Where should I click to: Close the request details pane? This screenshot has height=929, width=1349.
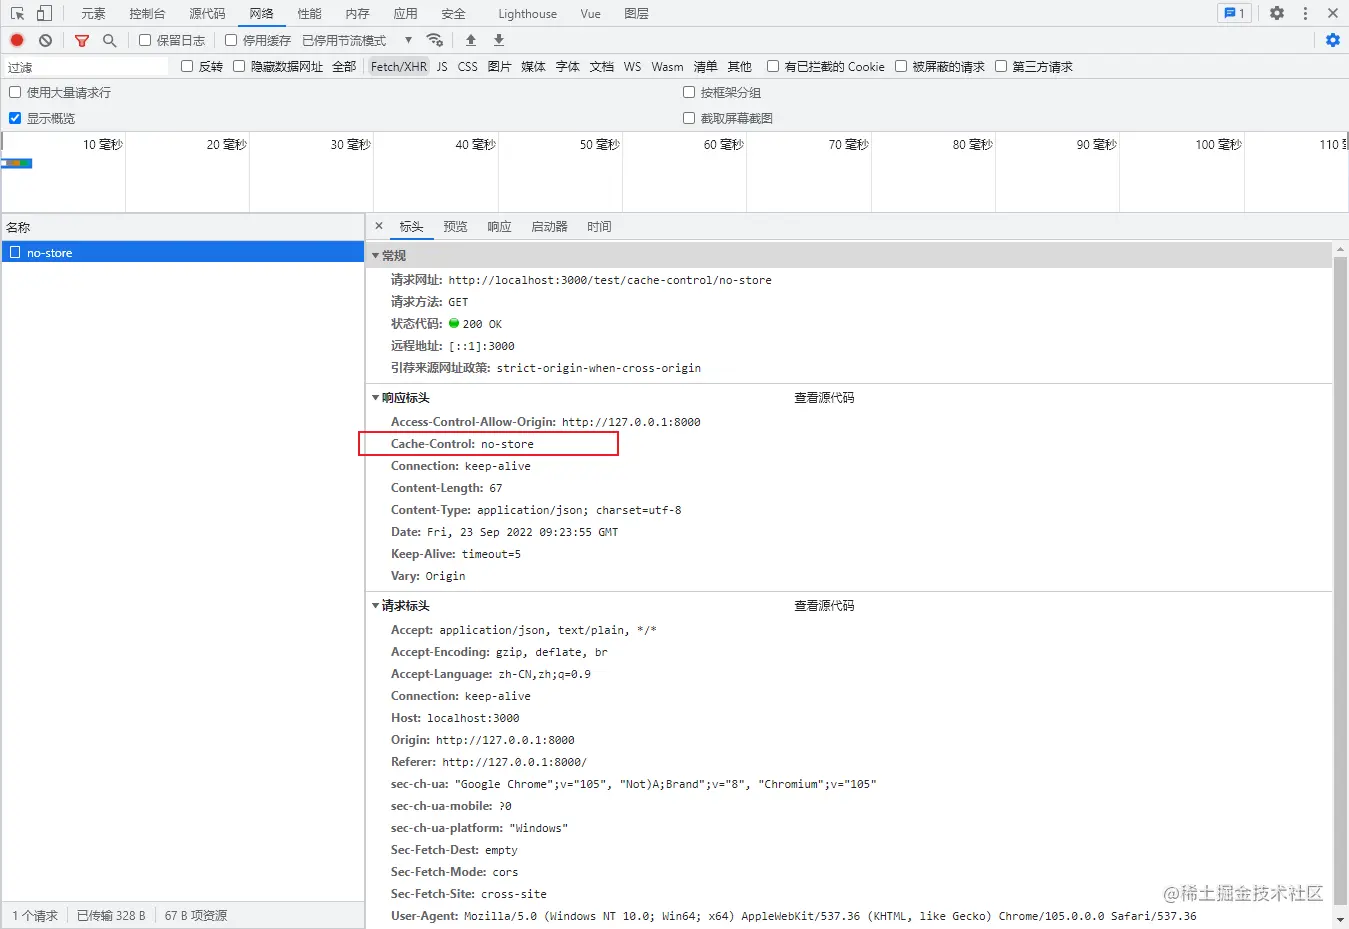(379, 226)
